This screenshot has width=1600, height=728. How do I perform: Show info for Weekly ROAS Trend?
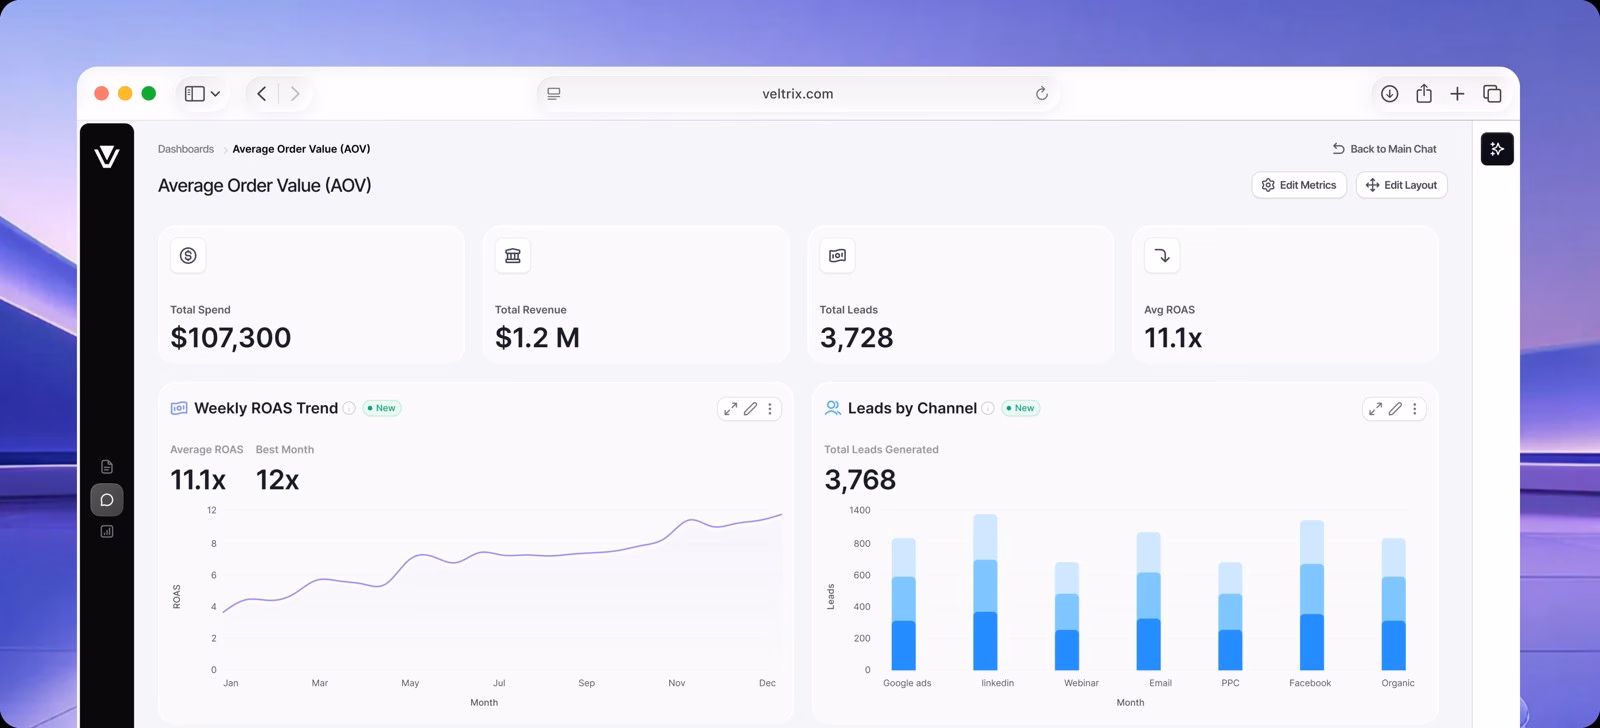point(349,408)
